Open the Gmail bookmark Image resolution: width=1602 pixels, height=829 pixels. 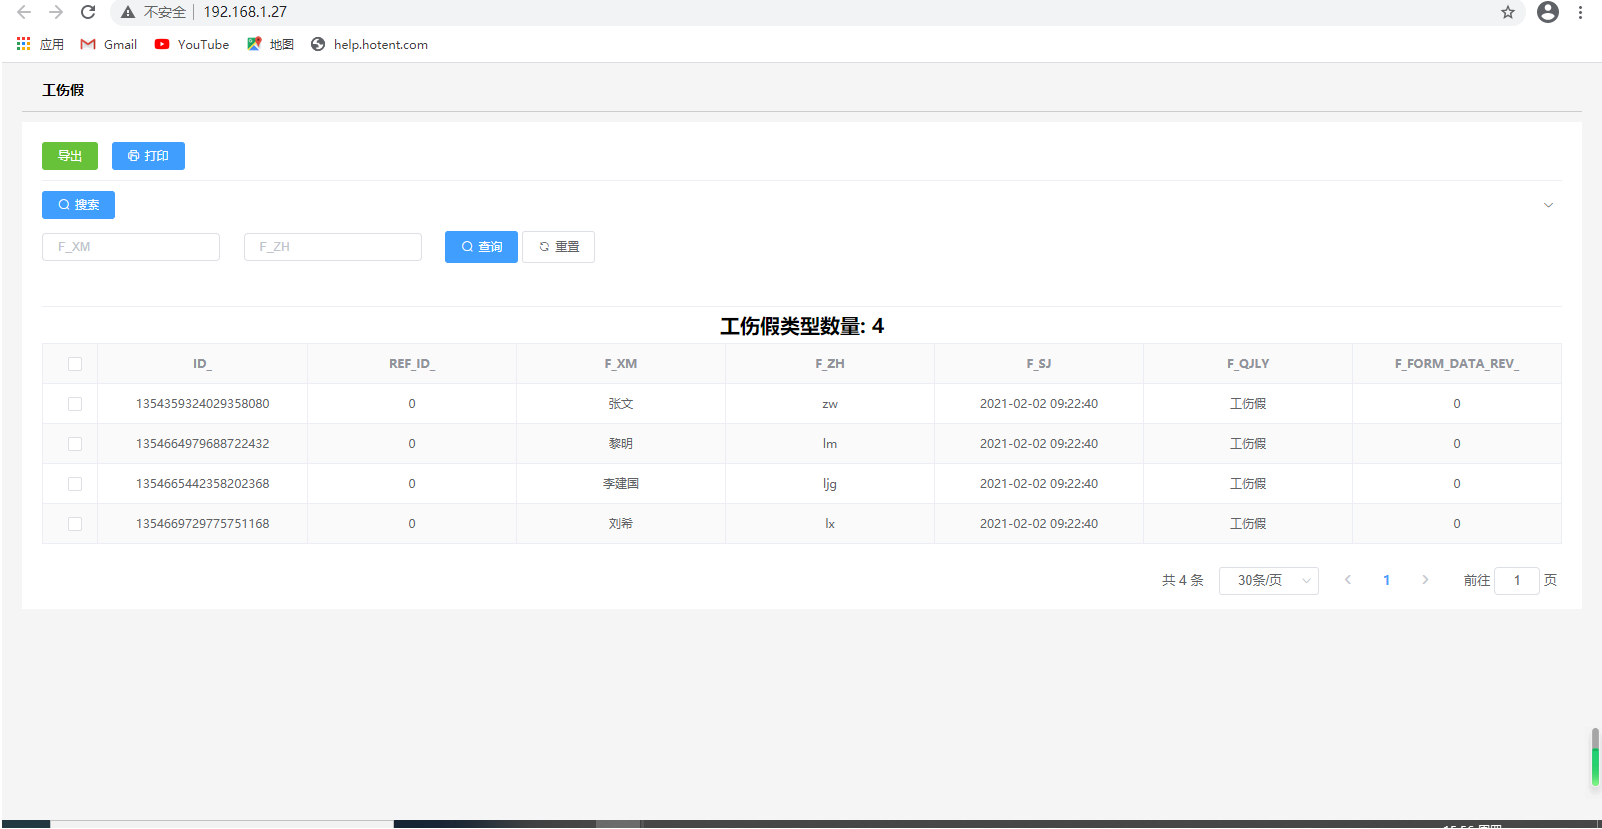click(x=109, y=44)
